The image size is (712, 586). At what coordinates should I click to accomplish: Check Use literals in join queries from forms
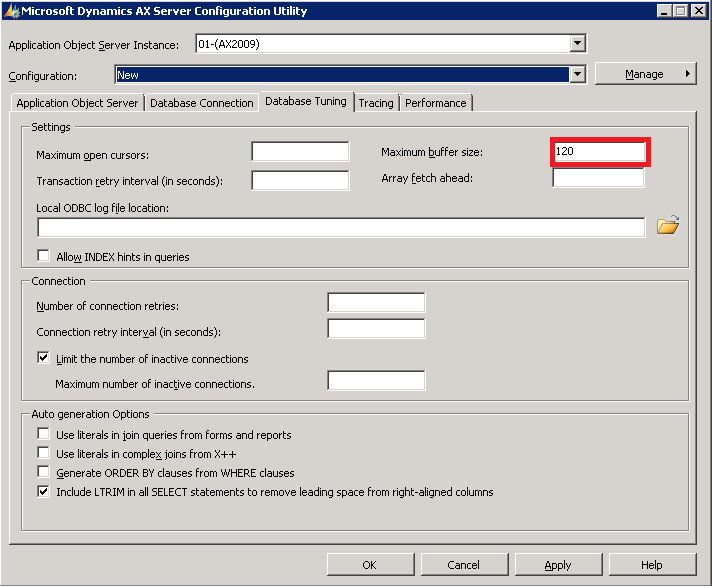44,433
